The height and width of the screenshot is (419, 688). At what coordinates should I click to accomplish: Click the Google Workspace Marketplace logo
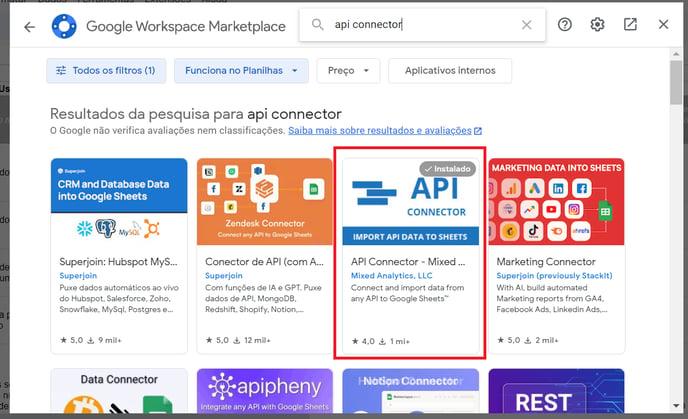[64, 26]
